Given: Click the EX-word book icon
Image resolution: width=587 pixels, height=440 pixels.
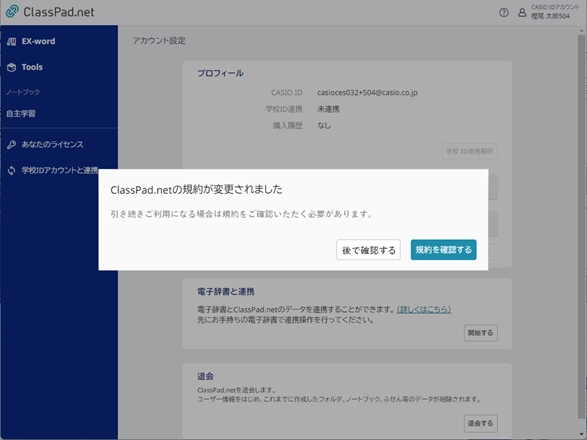Looking at the screenshot, I should point(12,42).
